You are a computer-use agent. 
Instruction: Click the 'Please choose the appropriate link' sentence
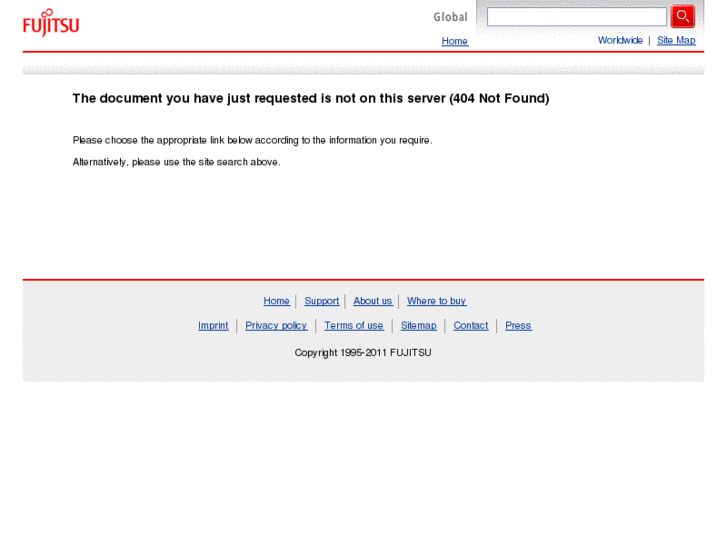252,140
